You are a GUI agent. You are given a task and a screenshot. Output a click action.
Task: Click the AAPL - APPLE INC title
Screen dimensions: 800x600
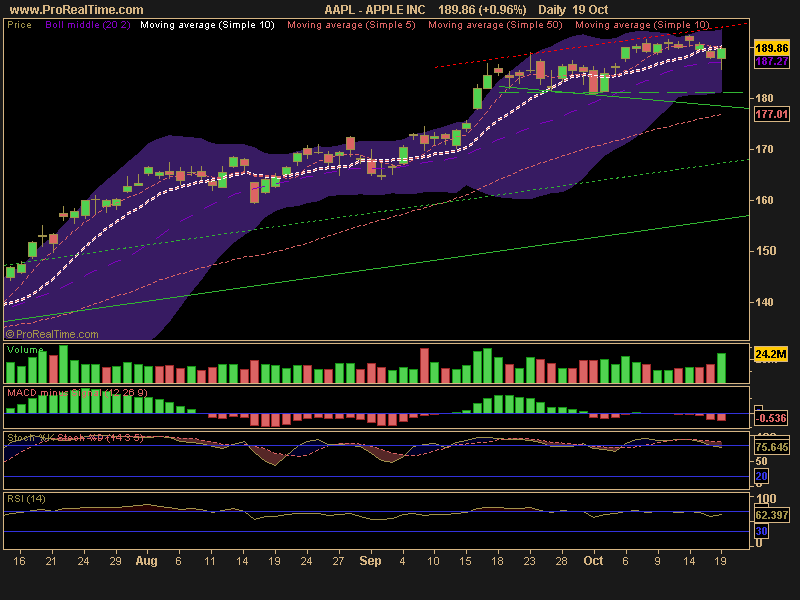click(x=374, y=10)
